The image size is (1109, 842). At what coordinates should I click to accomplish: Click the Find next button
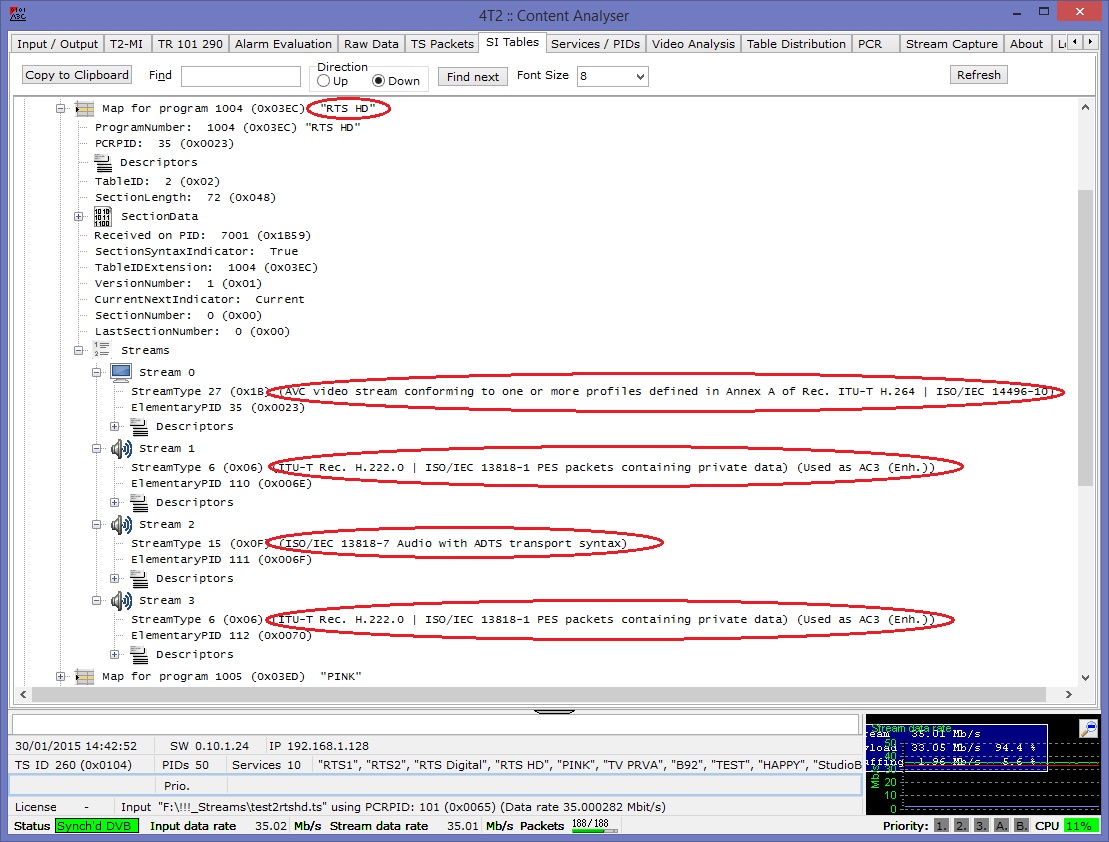tap(472, 76)
